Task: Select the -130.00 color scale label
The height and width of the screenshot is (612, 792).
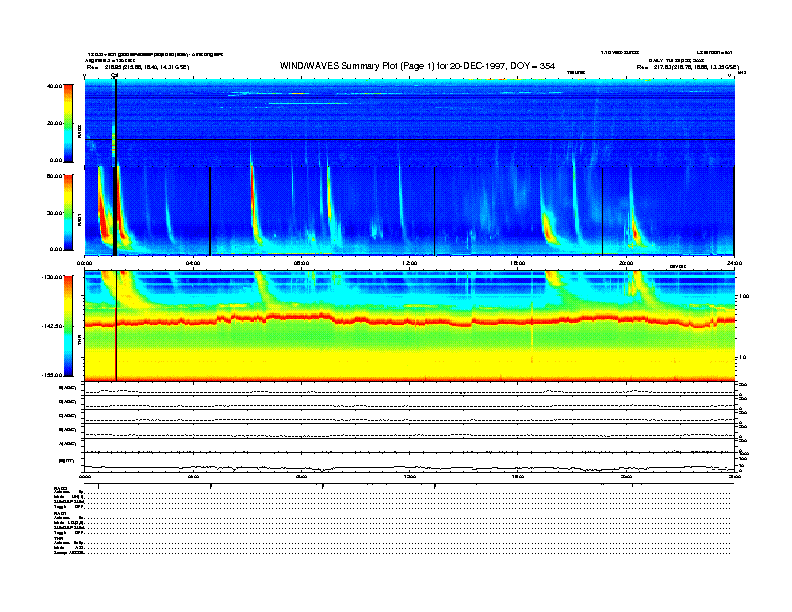Action: (52, 277)
